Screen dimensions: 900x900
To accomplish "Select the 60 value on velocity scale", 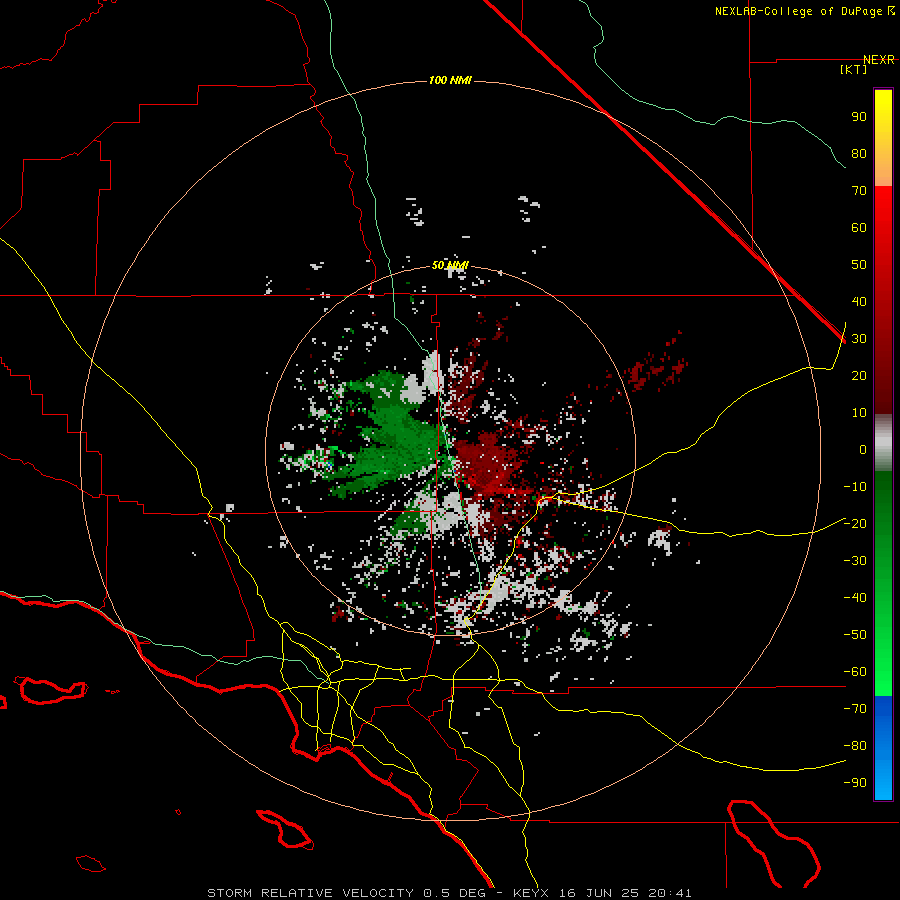I will [859, 227].
